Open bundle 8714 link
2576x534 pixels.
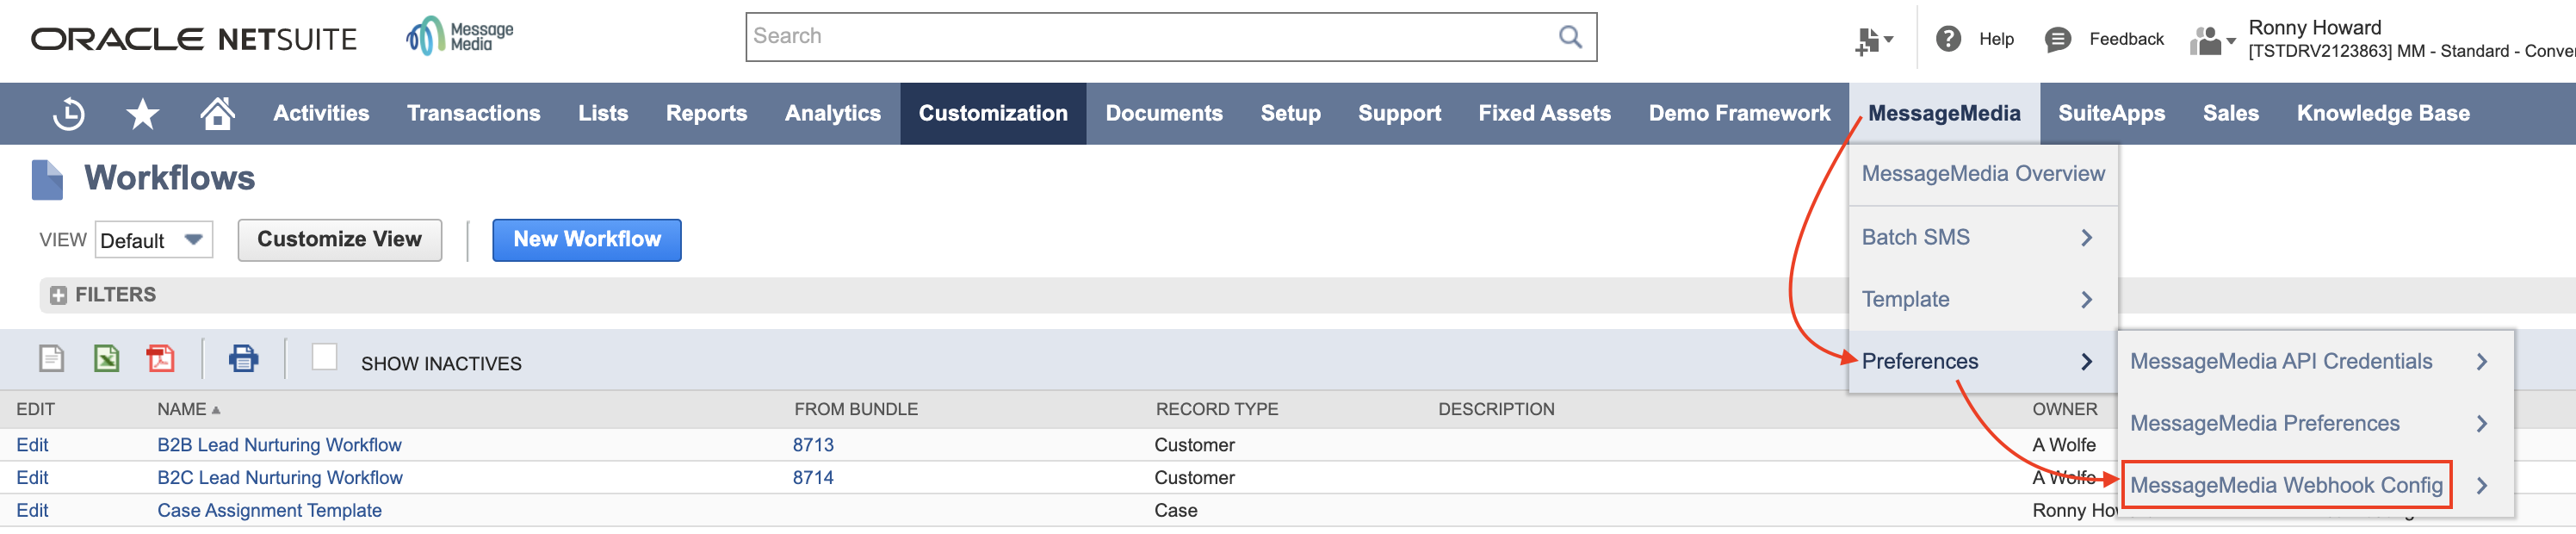[813, 478]
